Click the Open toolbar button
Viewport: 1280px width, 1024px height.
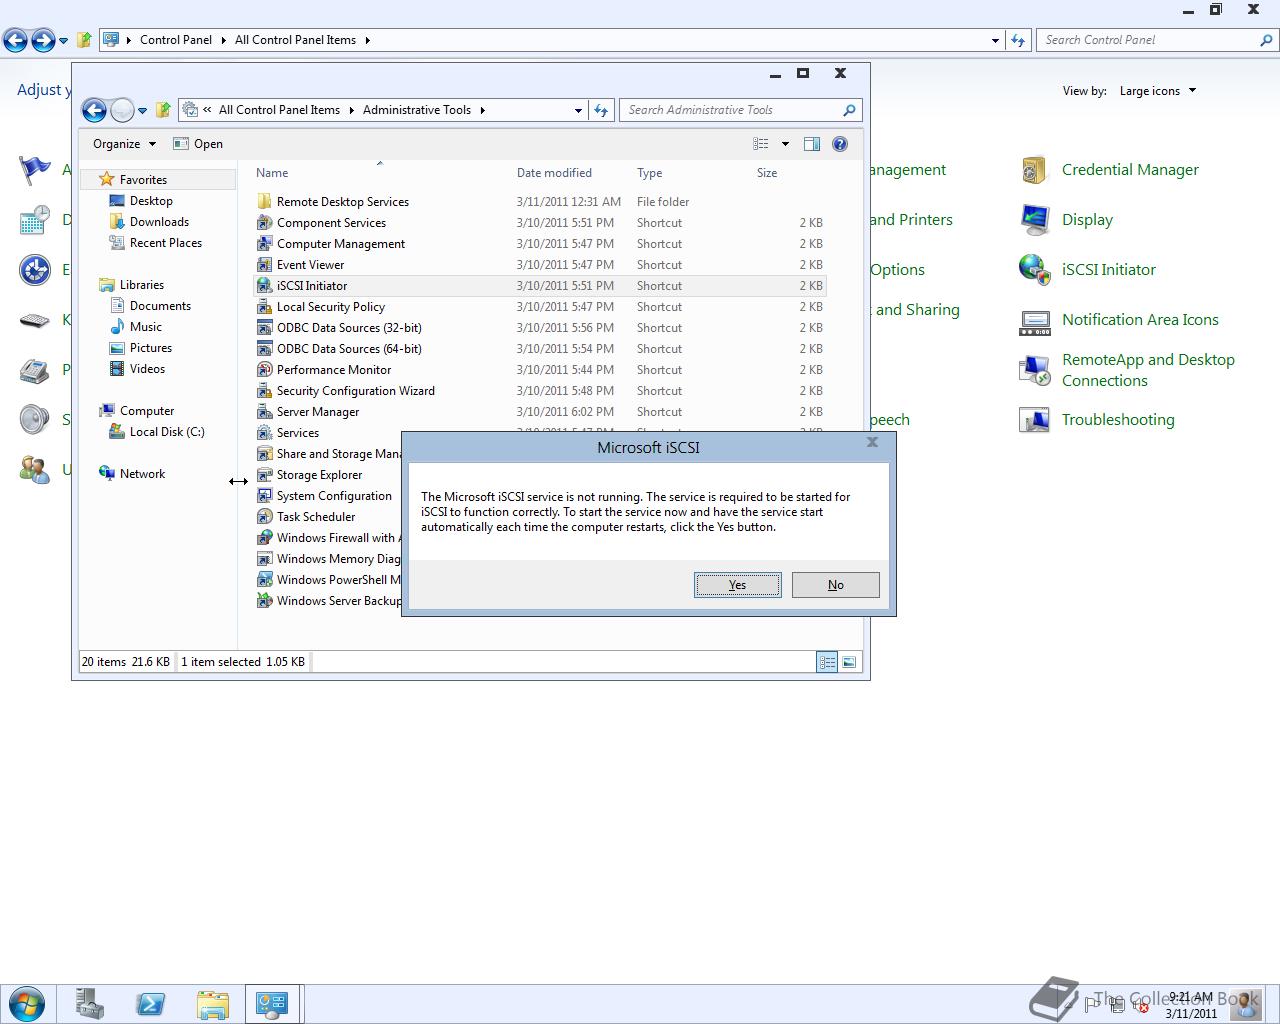pos(198,144)
